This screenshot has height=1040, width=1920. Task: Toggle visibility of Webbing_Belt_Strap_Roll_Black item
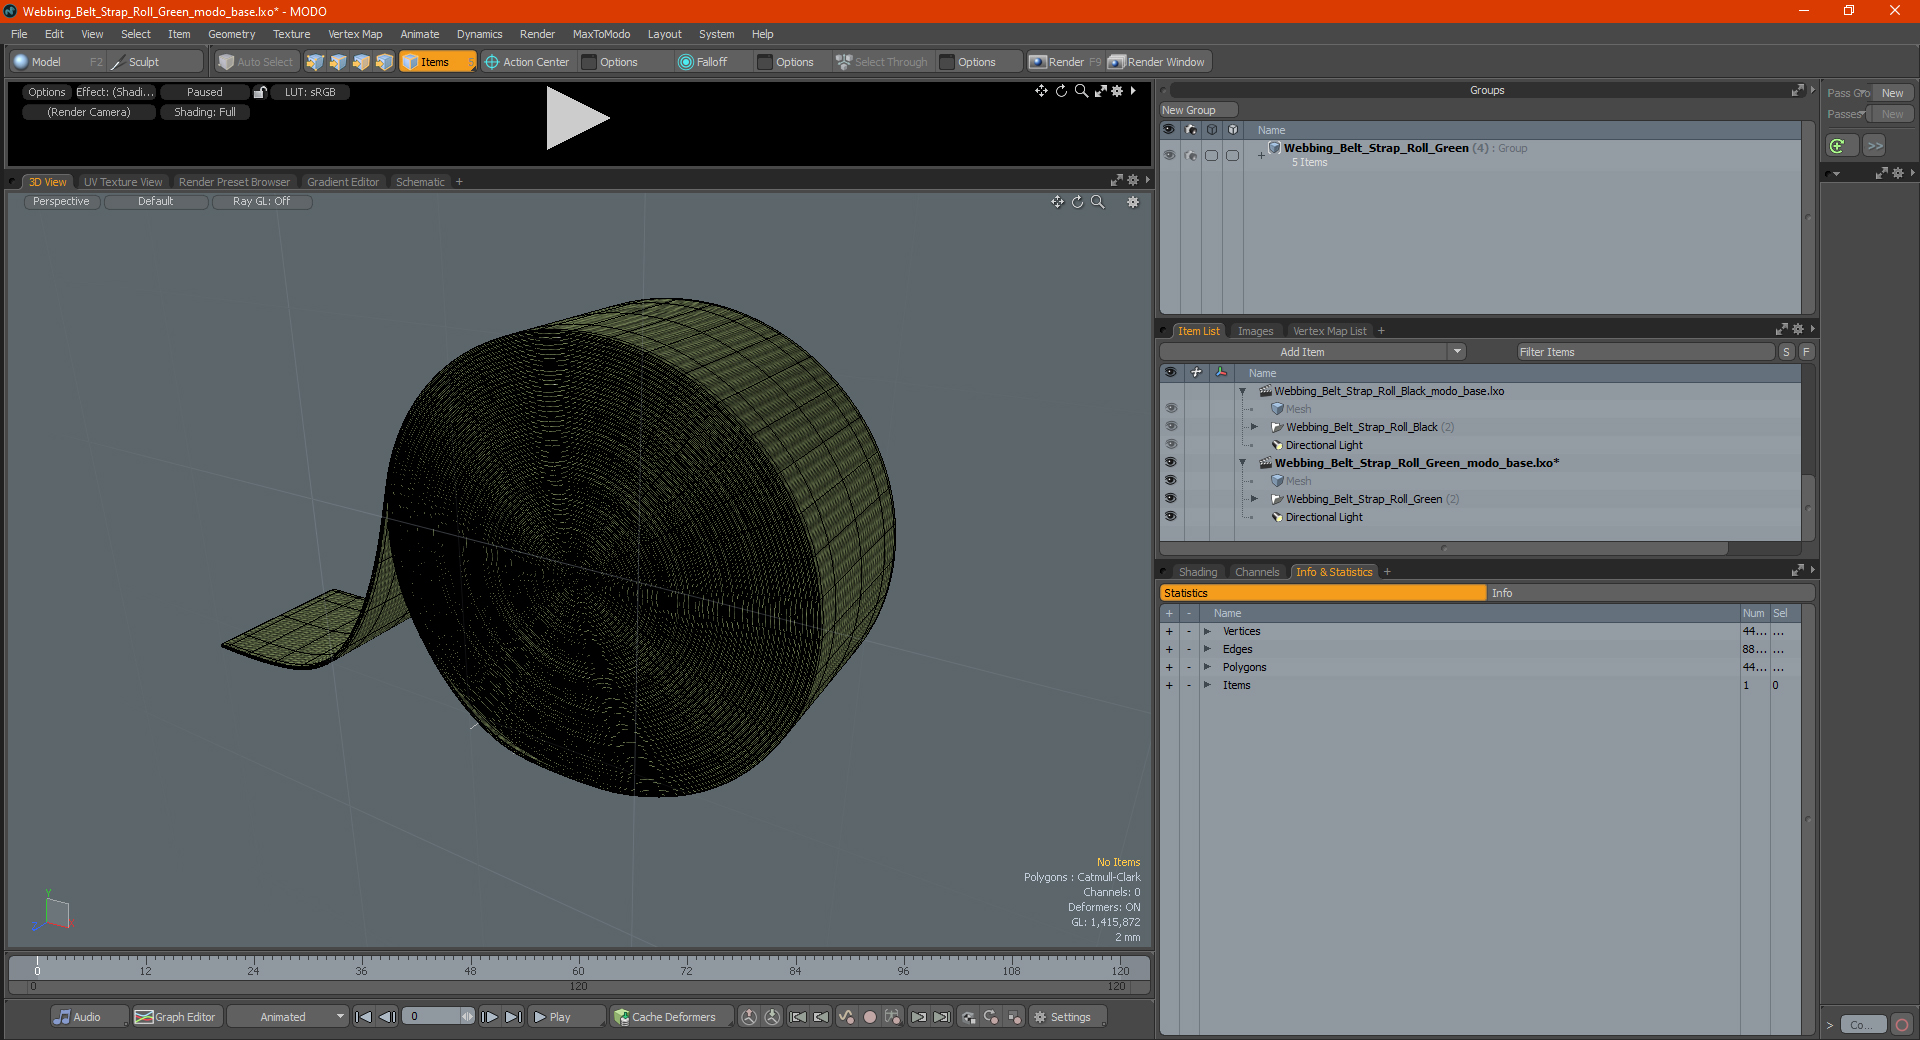click(1170, 427)
